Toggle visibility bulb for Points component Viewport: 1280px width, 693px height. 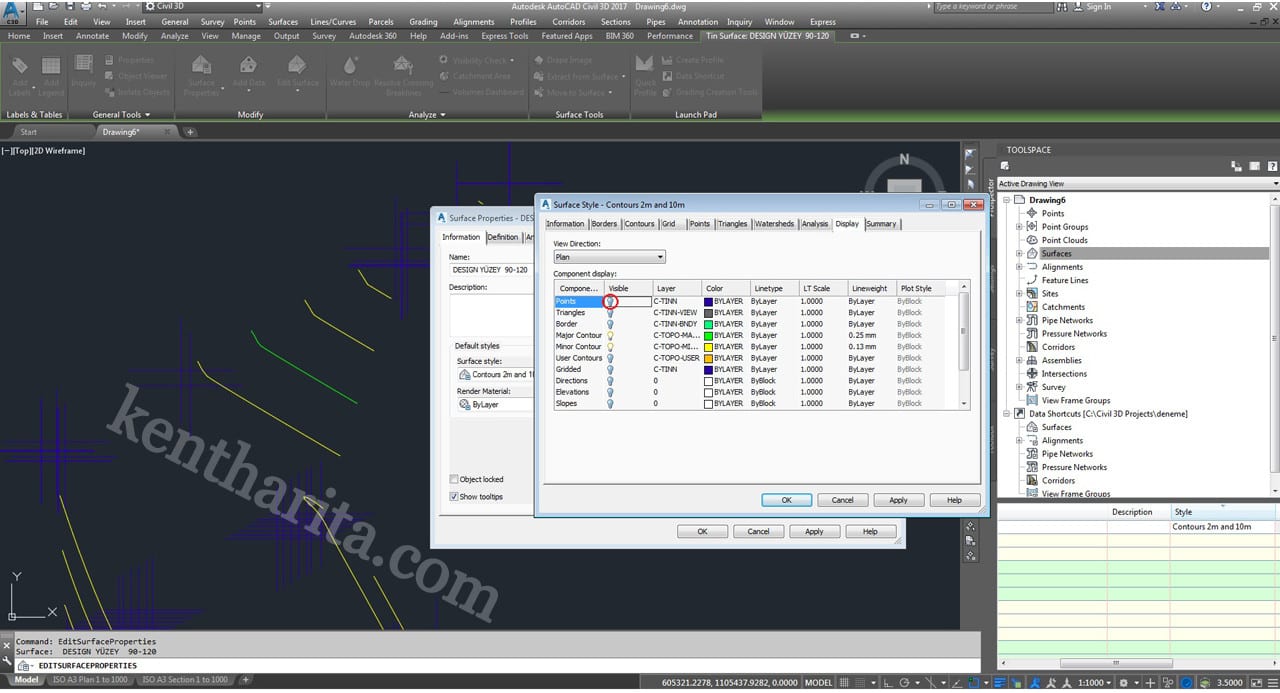coord(610,301)
